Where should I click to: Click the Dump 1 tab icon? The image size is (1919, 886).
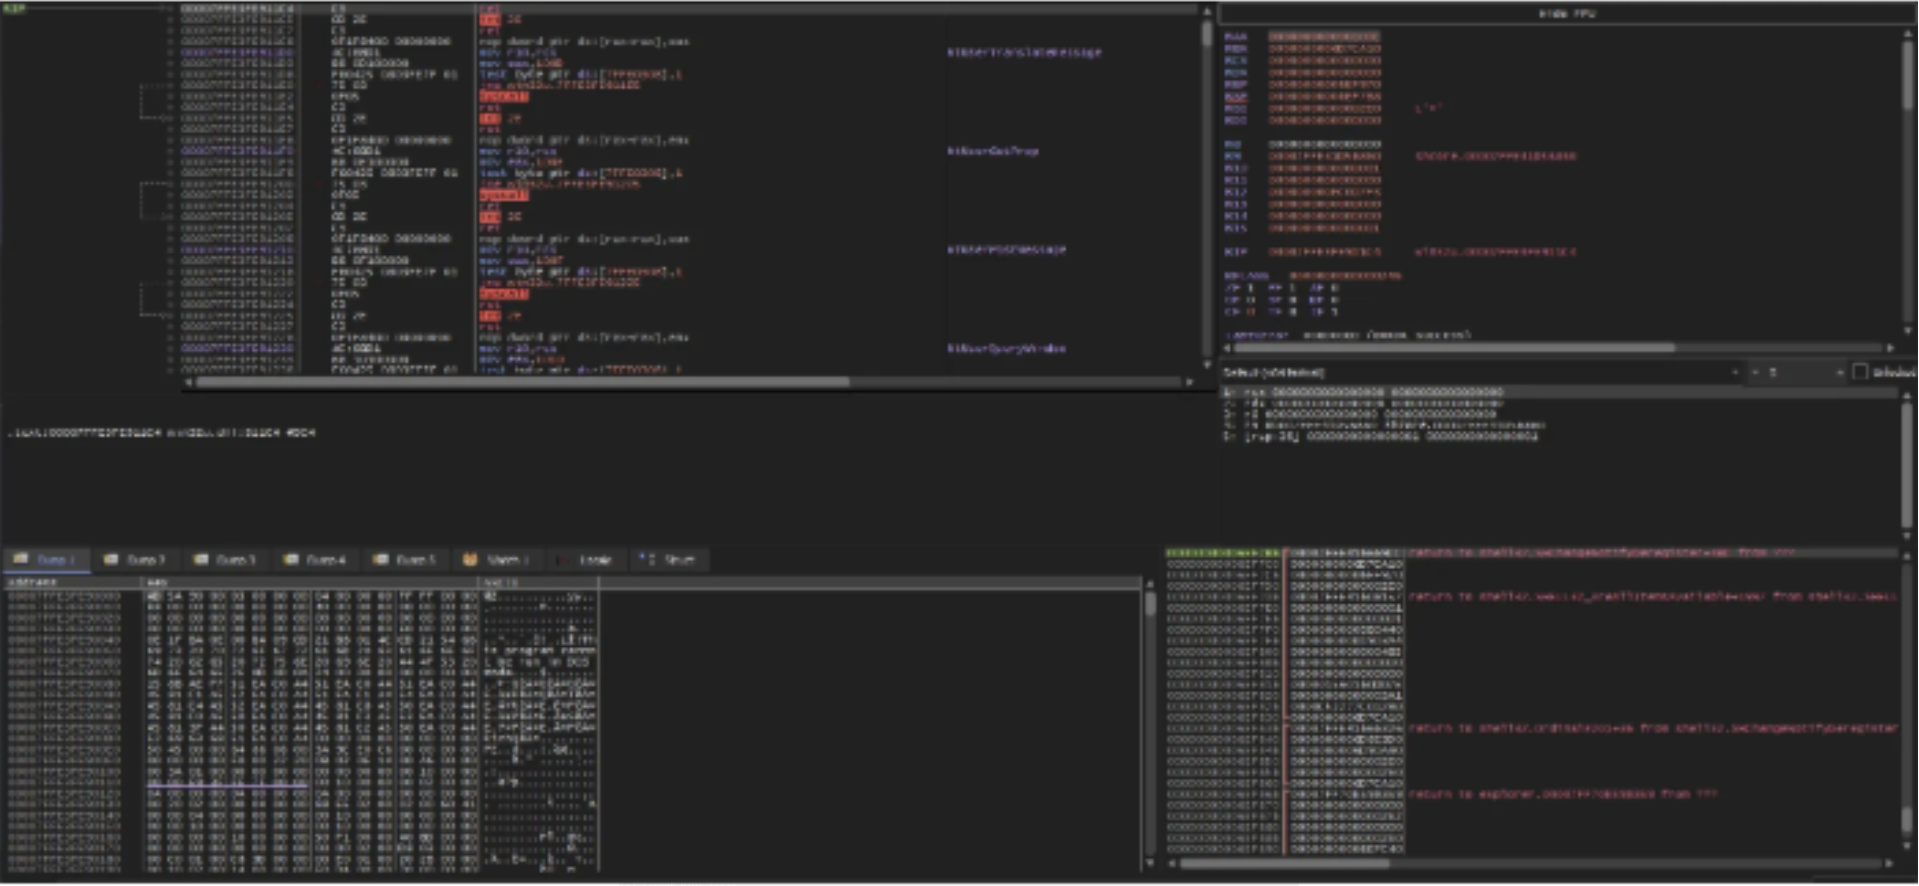point(21,559)
